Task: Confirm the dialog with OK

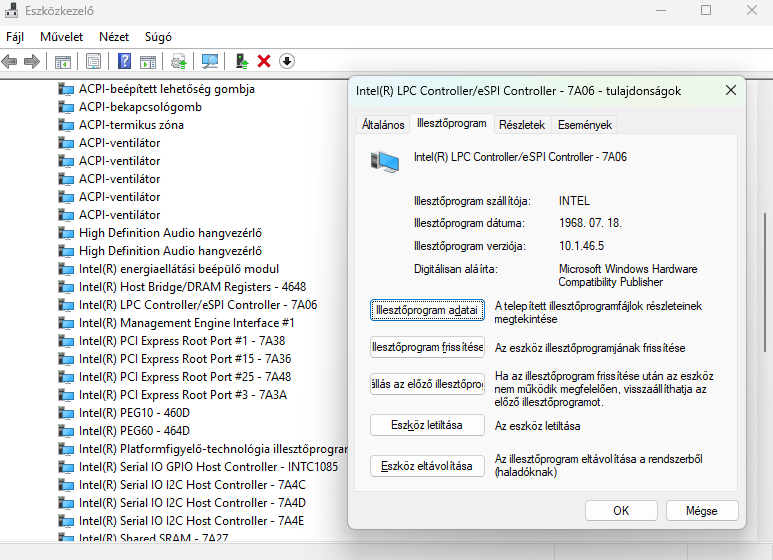Action: point(621,511)
